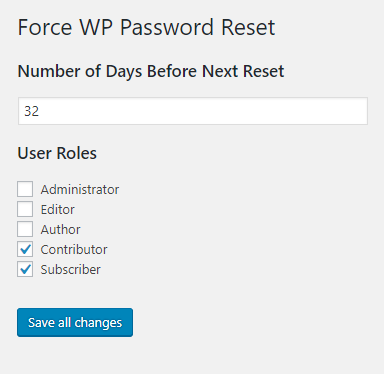Click the Number of Days Before Next Reset heading

151,72
